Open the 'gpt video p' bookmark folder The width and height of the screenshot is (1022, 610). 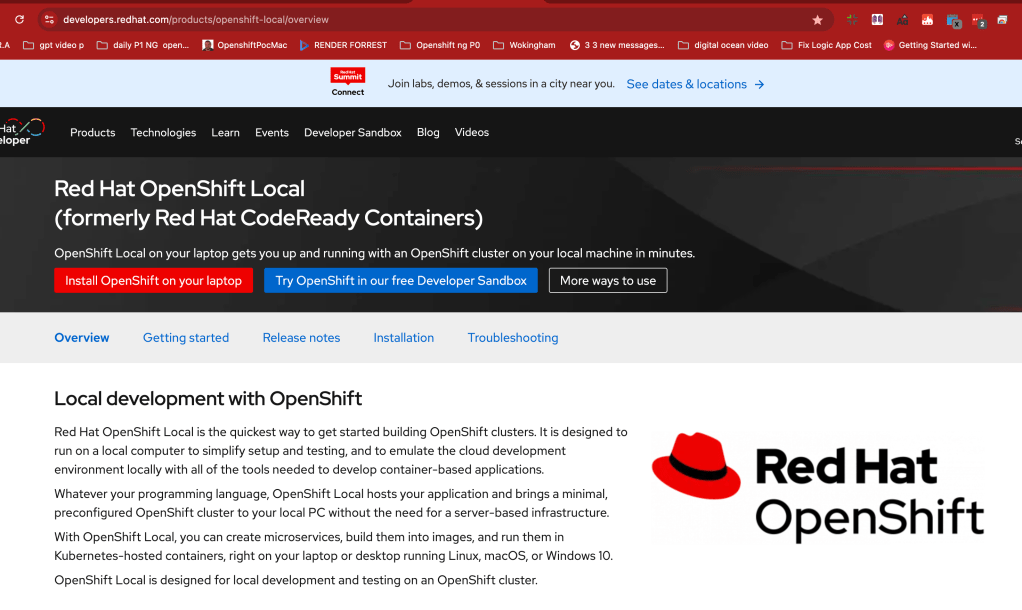[x=53, y=45]
